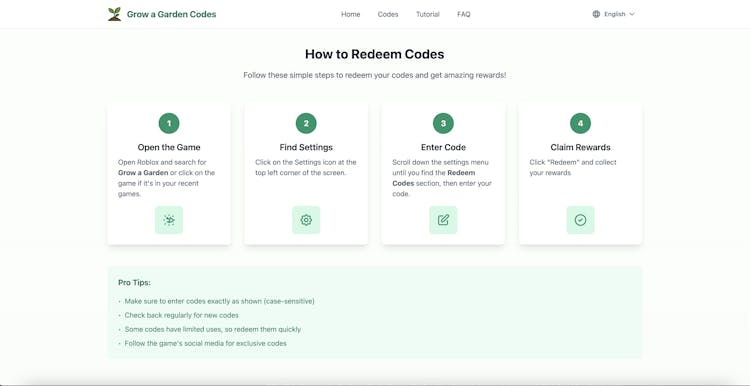The height and width of the screenshot is (386, 750).
Task: Click the Settings icon location description in step two
Action: tap(306, 167)
